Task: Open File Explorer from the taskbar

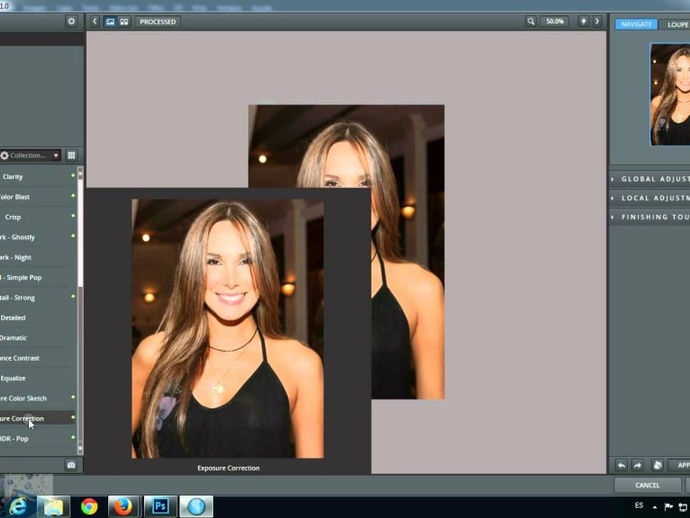Action: coord(53,507)
